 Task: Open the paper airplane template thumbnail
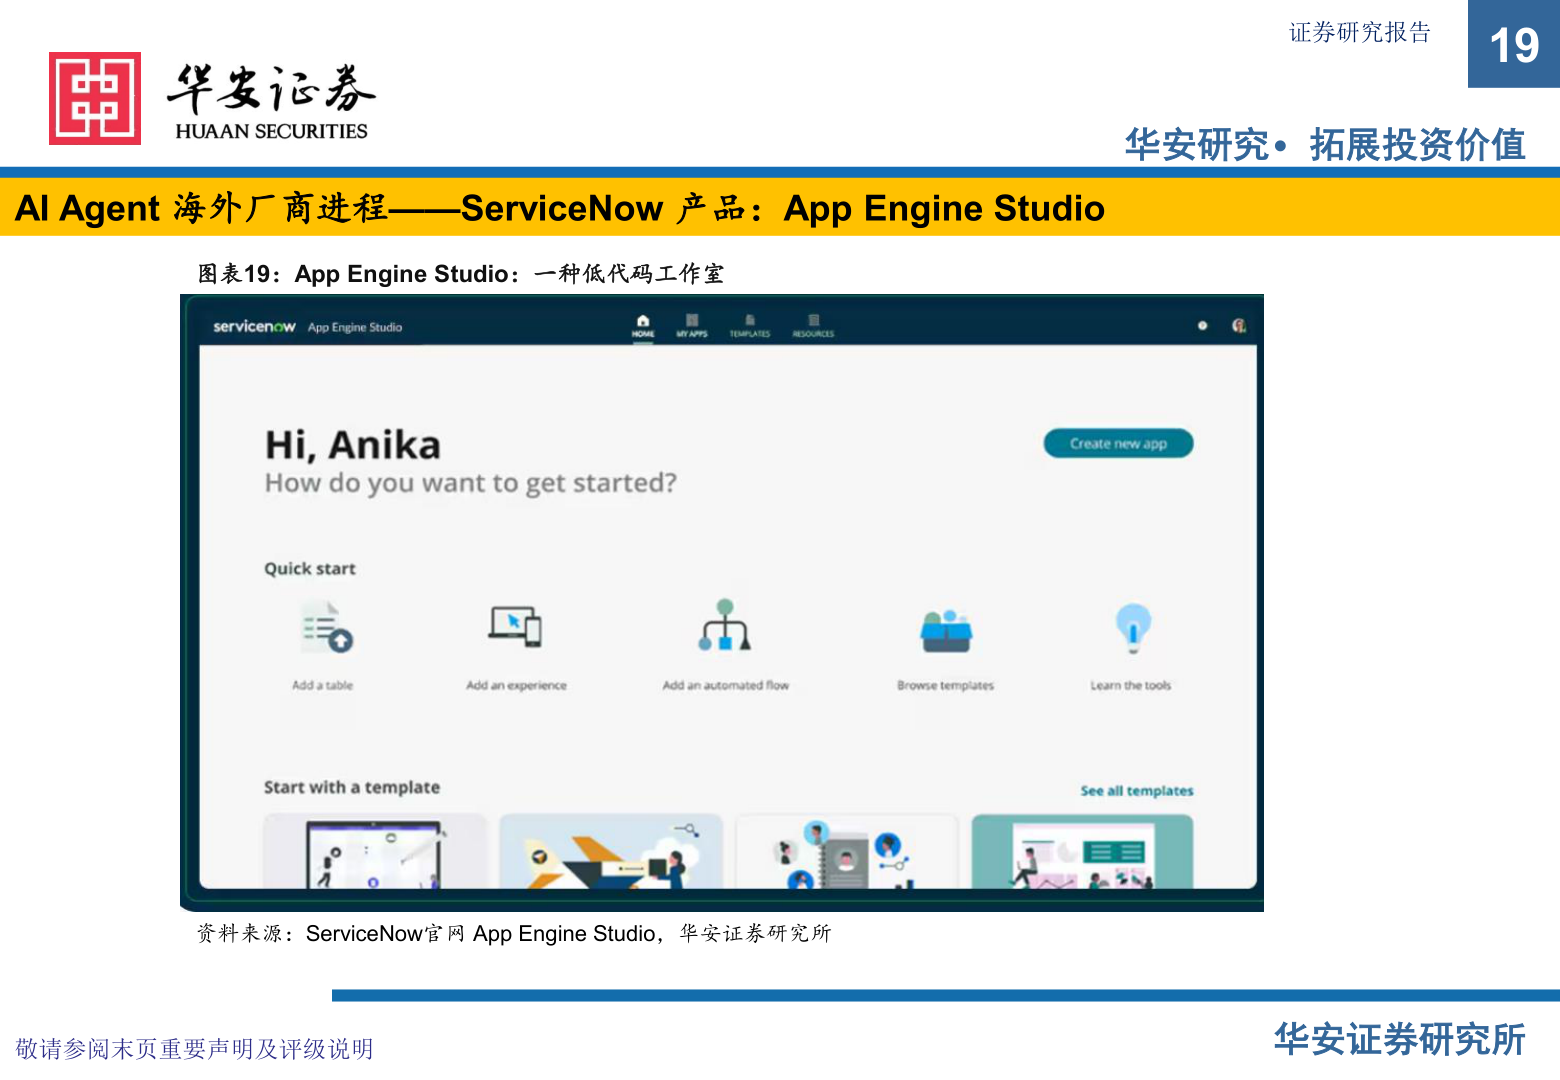[x=611, y=852]
